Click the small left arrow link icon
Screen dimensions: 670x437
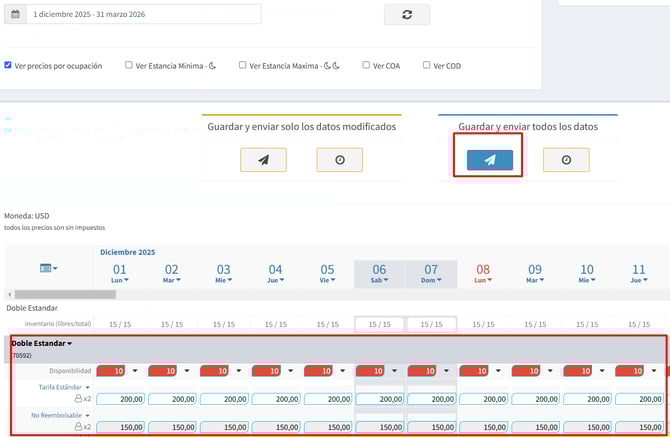(8, 119)
